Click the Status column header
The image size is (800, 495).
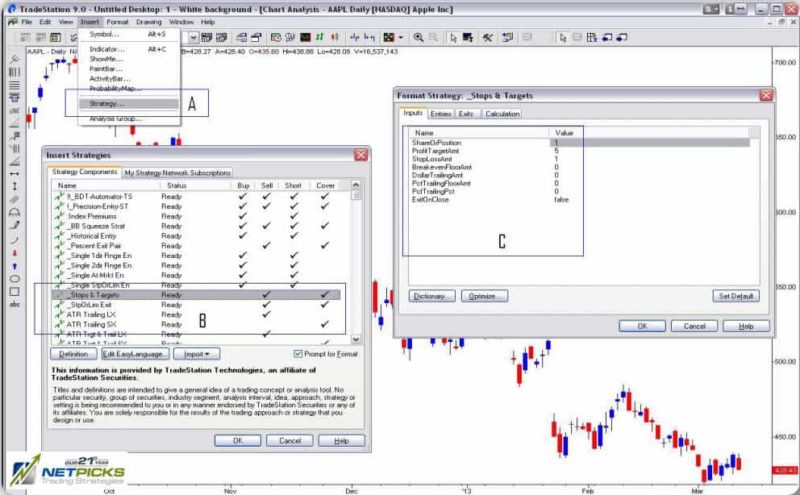(x=195, y=185)
